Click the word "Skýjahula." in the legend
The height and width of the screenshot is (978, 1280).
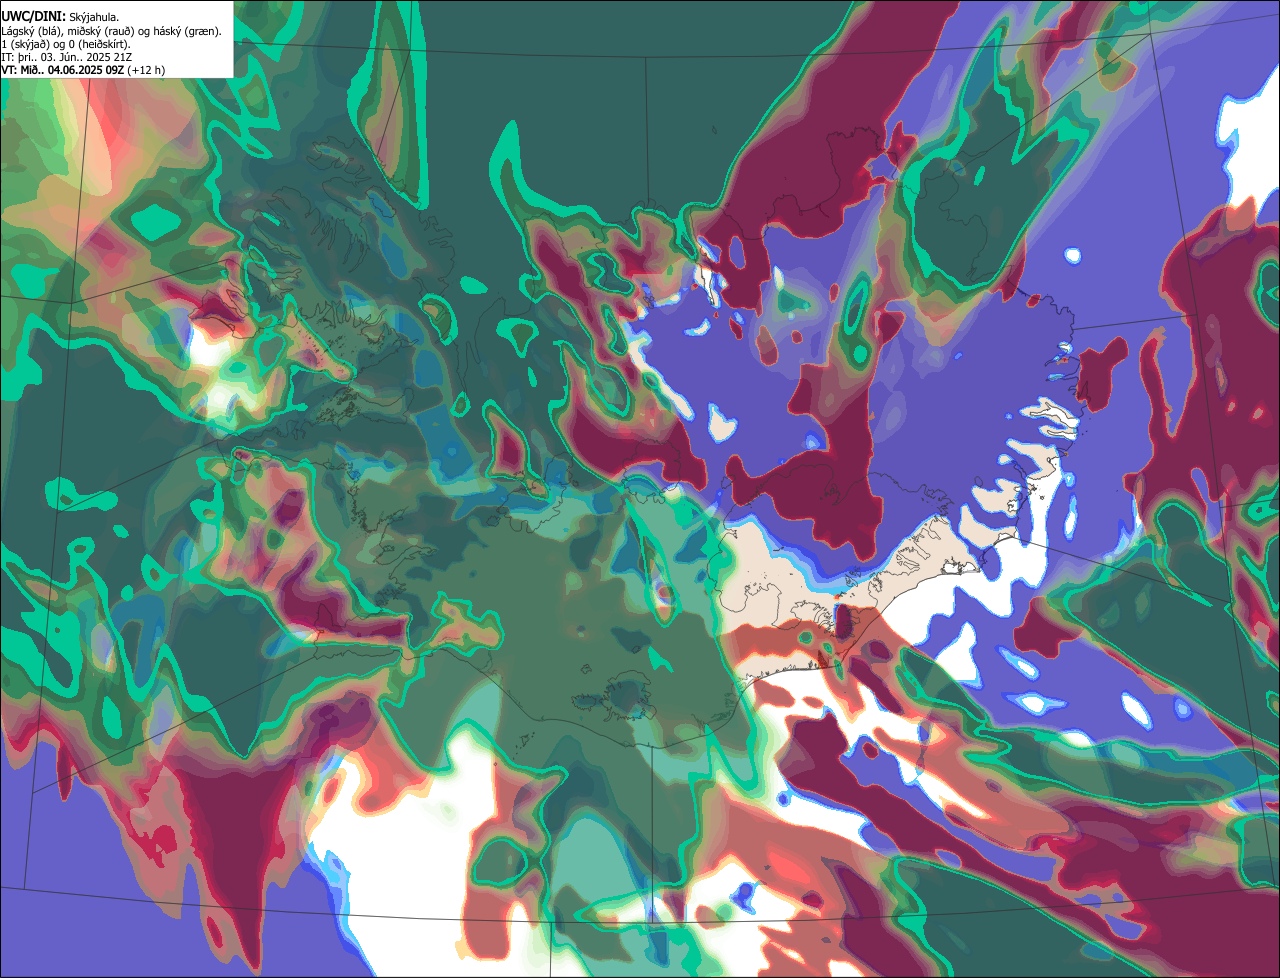point(94,18)
